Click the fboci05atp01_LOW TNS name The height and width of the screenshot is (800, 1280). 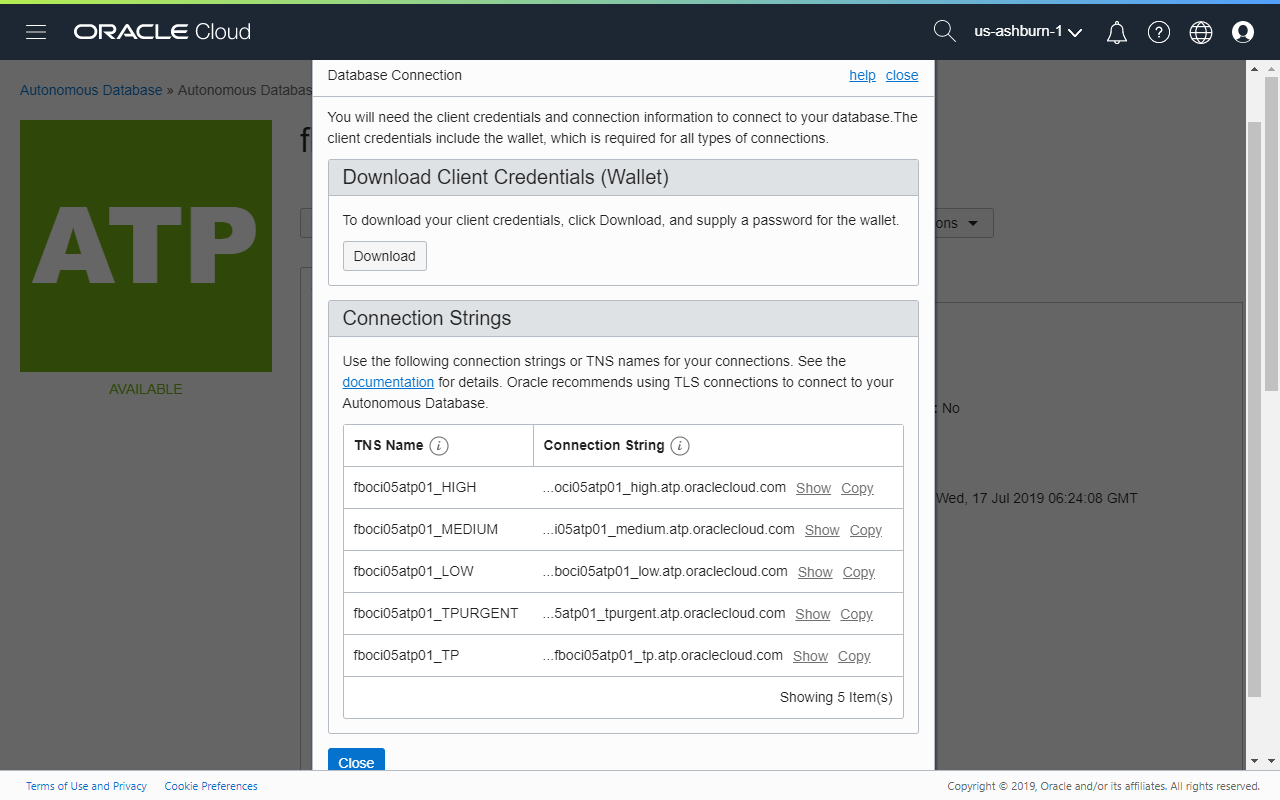[x=414, y=571]
